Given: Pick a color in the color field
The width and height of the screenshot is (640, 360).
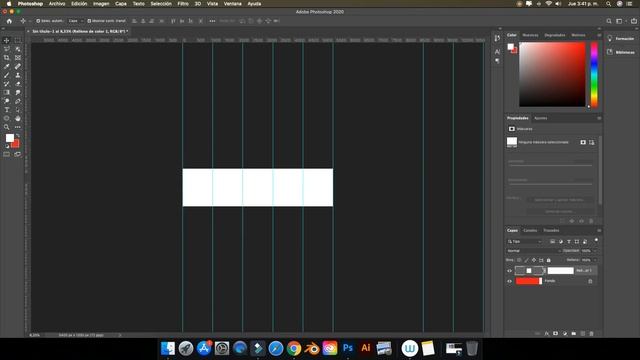Looking at the screenshot, I should [x=552, y=74].
